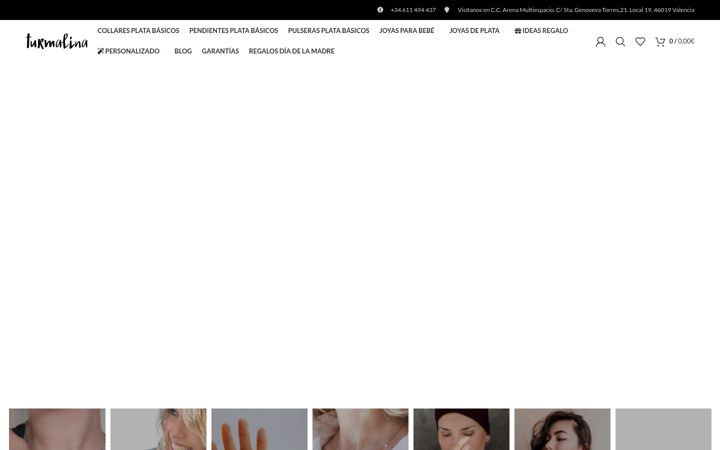Click the Turmalina logo
This screenshot has height=450, width=720.
click(x=56, y=41)
